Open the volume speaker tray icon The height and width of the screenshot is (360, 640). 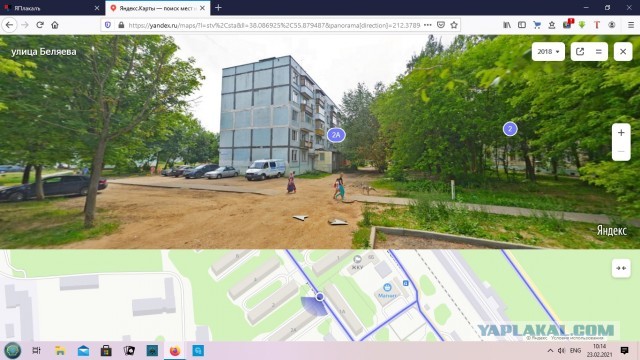click(562, 351)
